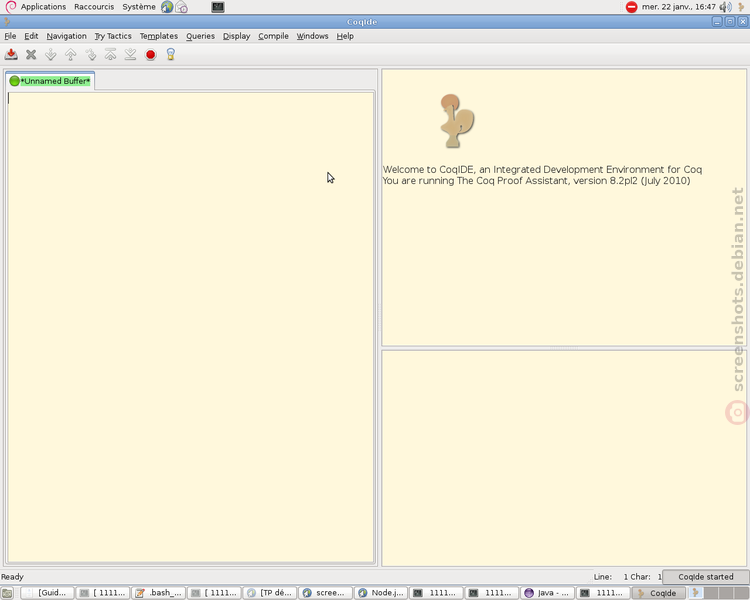Click the Forward one command arrow icon
The height and width of the screenshot is (600, 750).
pyautogui.click(x=51, y=55)
